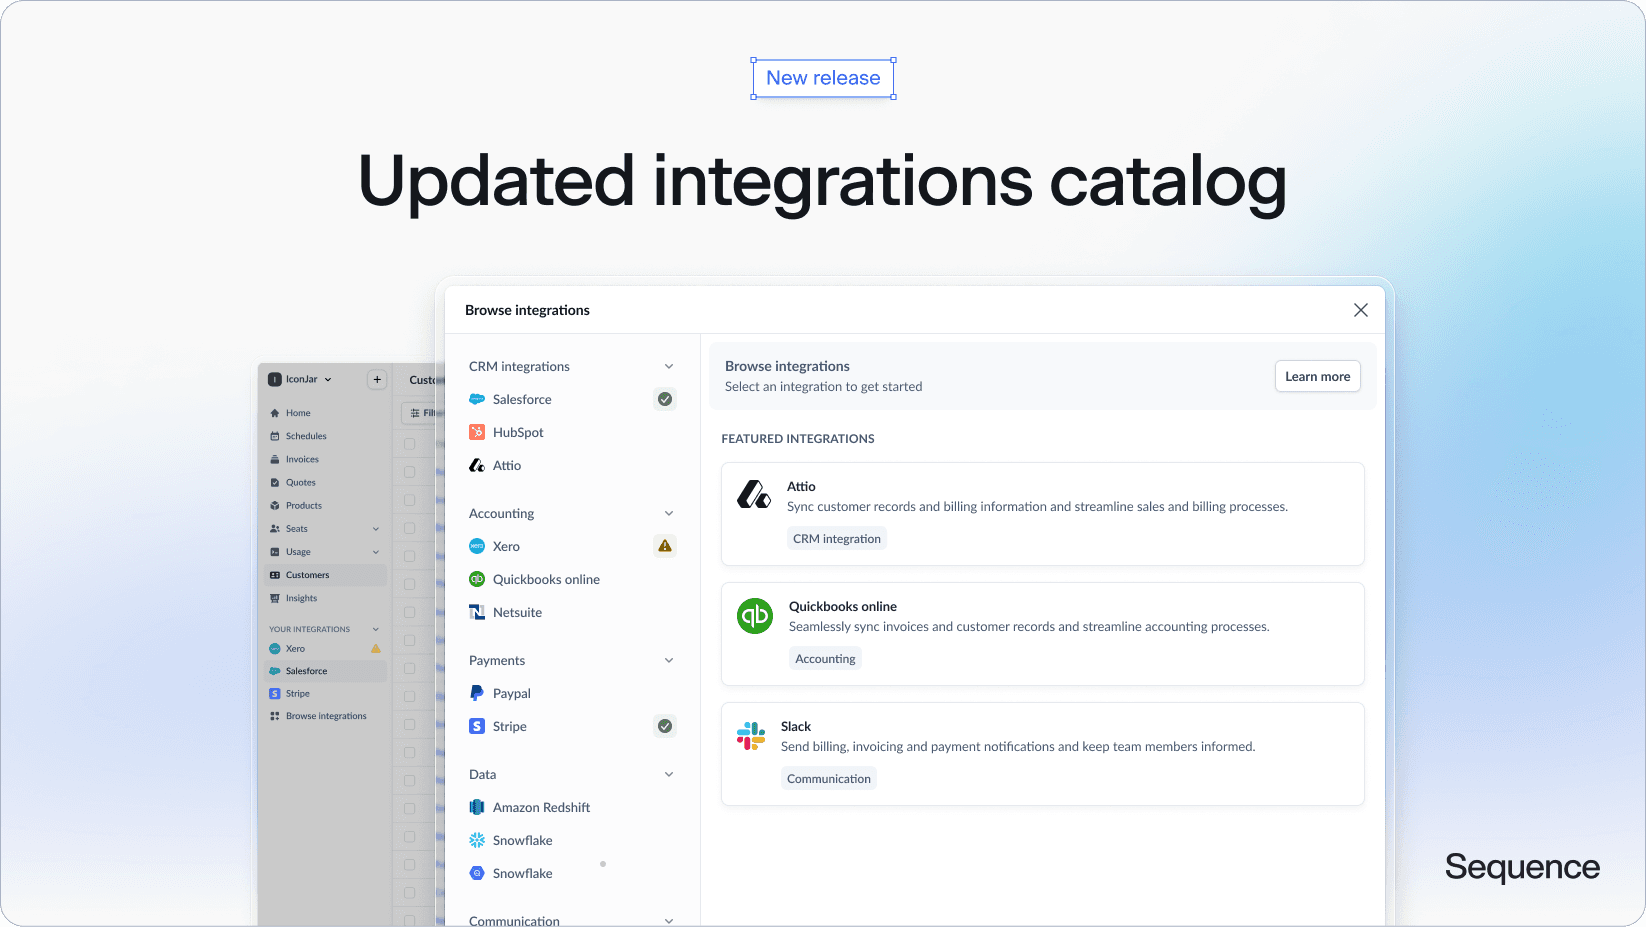Click the Salesforce connected checkmark badge
This screenshot has width=1646, height=927.
(665, 399)
